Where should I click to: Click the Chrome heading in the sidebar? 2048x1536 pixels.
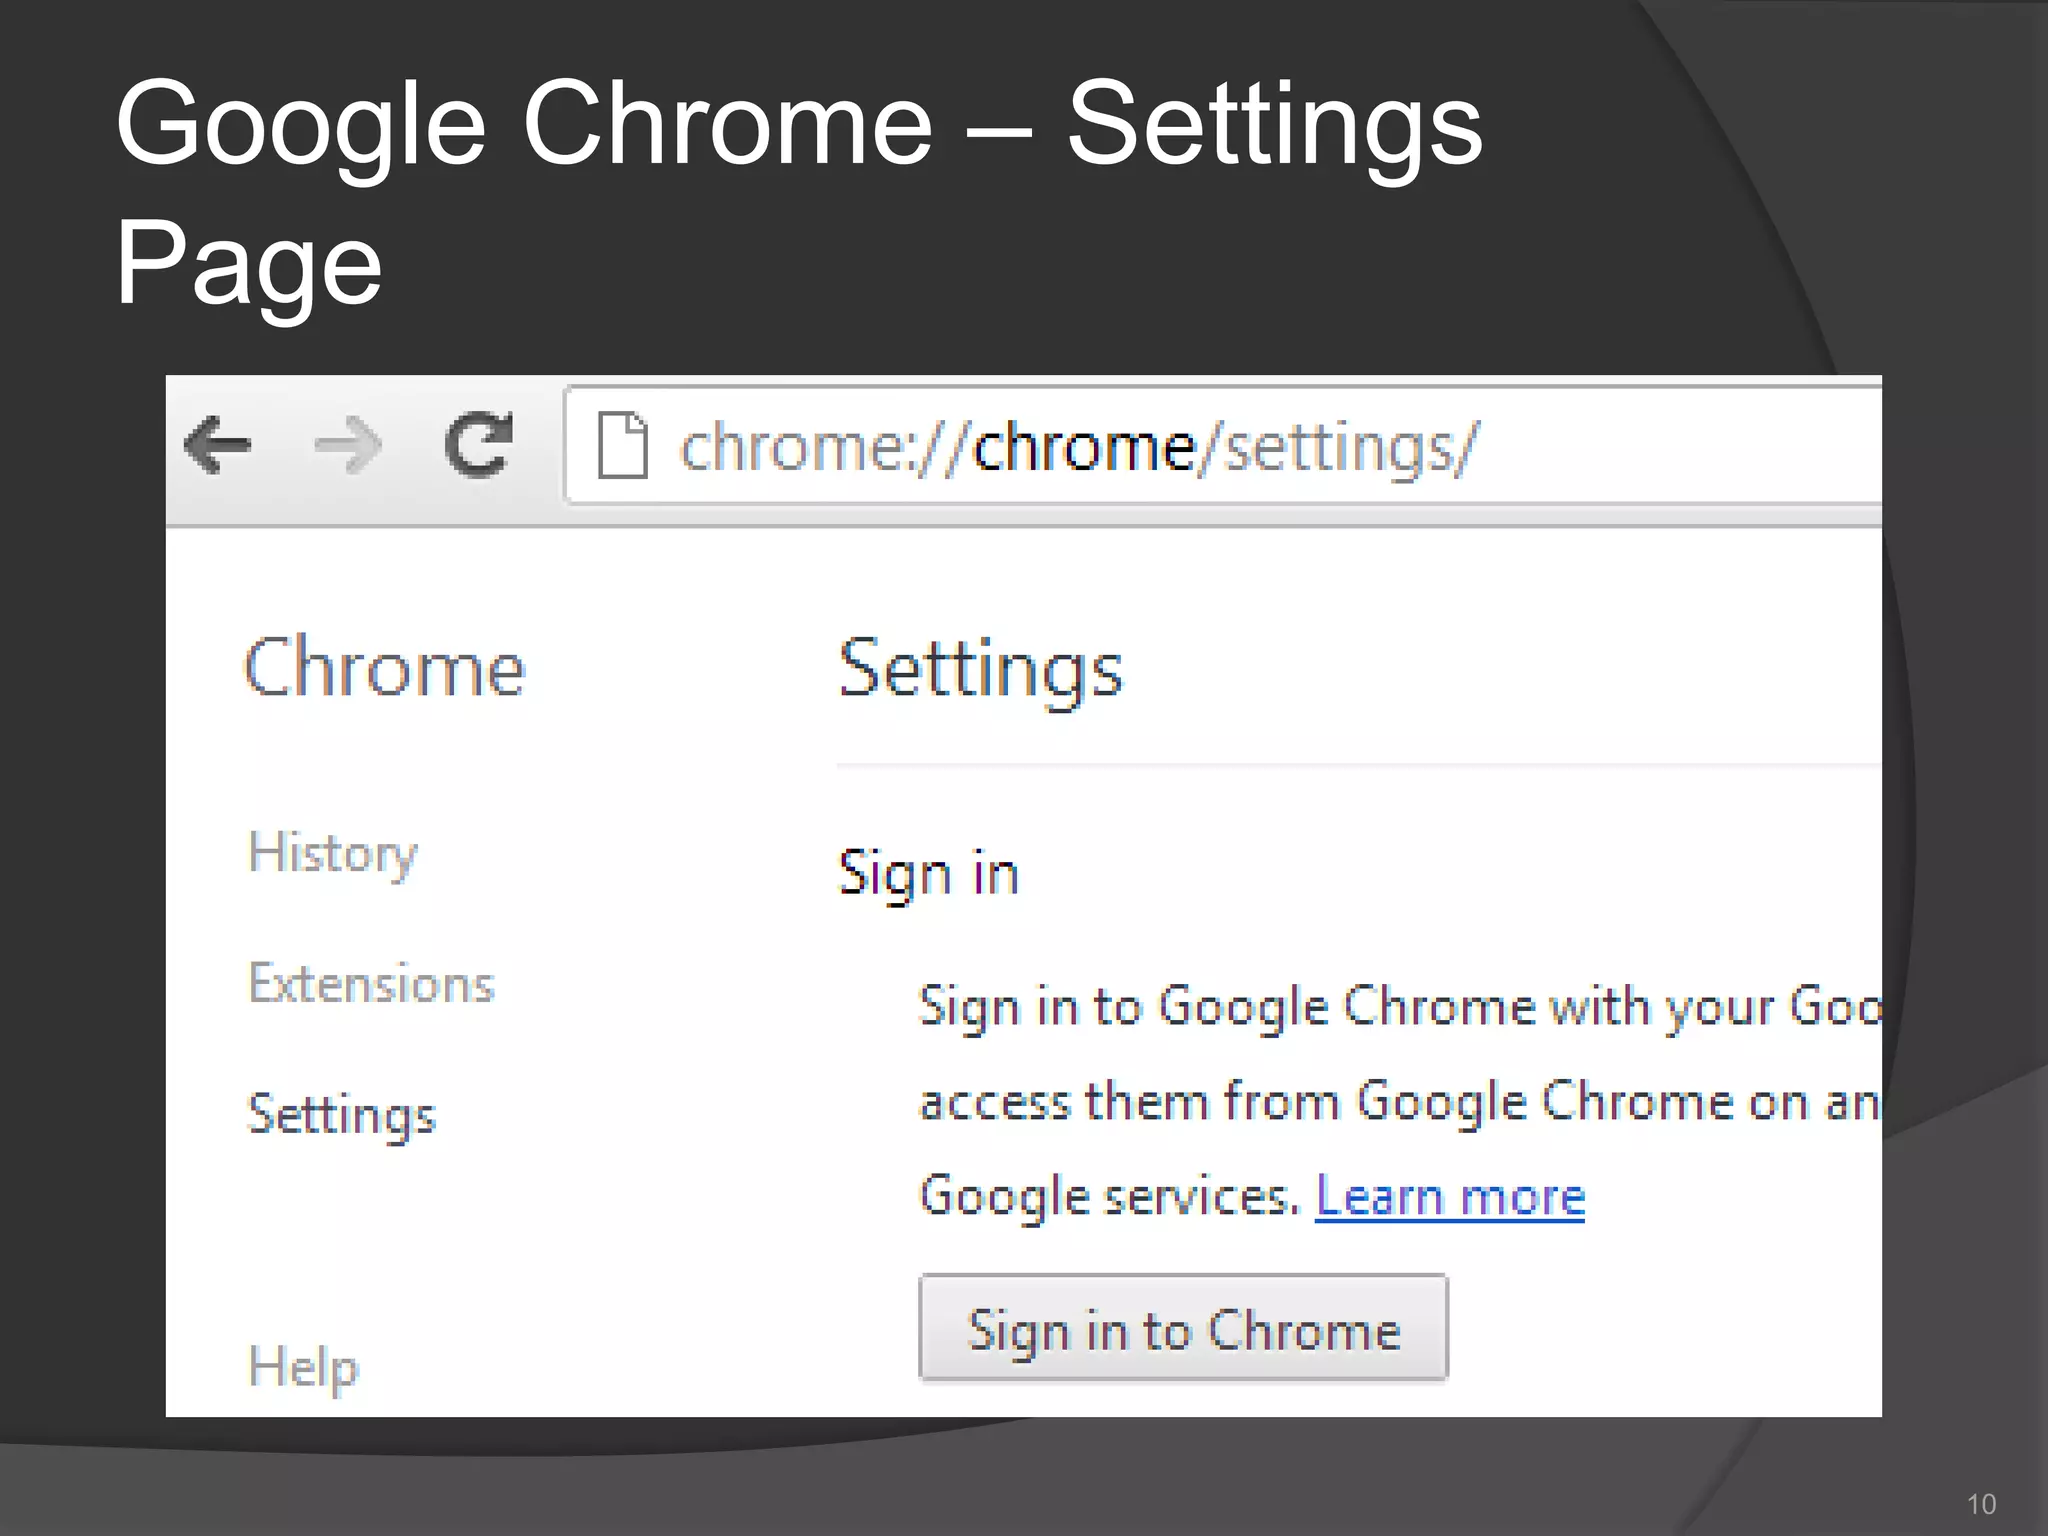[x=384, y=668]
